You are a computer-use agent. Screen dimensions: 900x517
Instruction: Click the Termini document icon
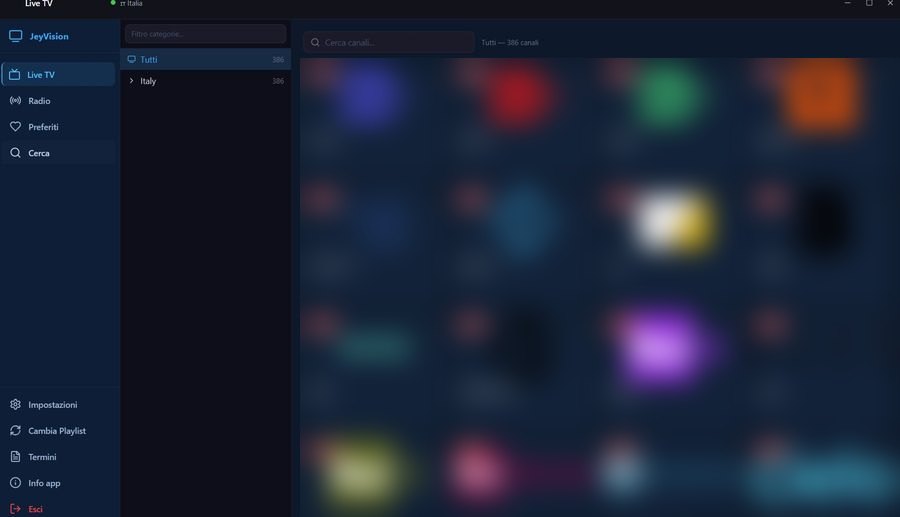pos(15,457)
